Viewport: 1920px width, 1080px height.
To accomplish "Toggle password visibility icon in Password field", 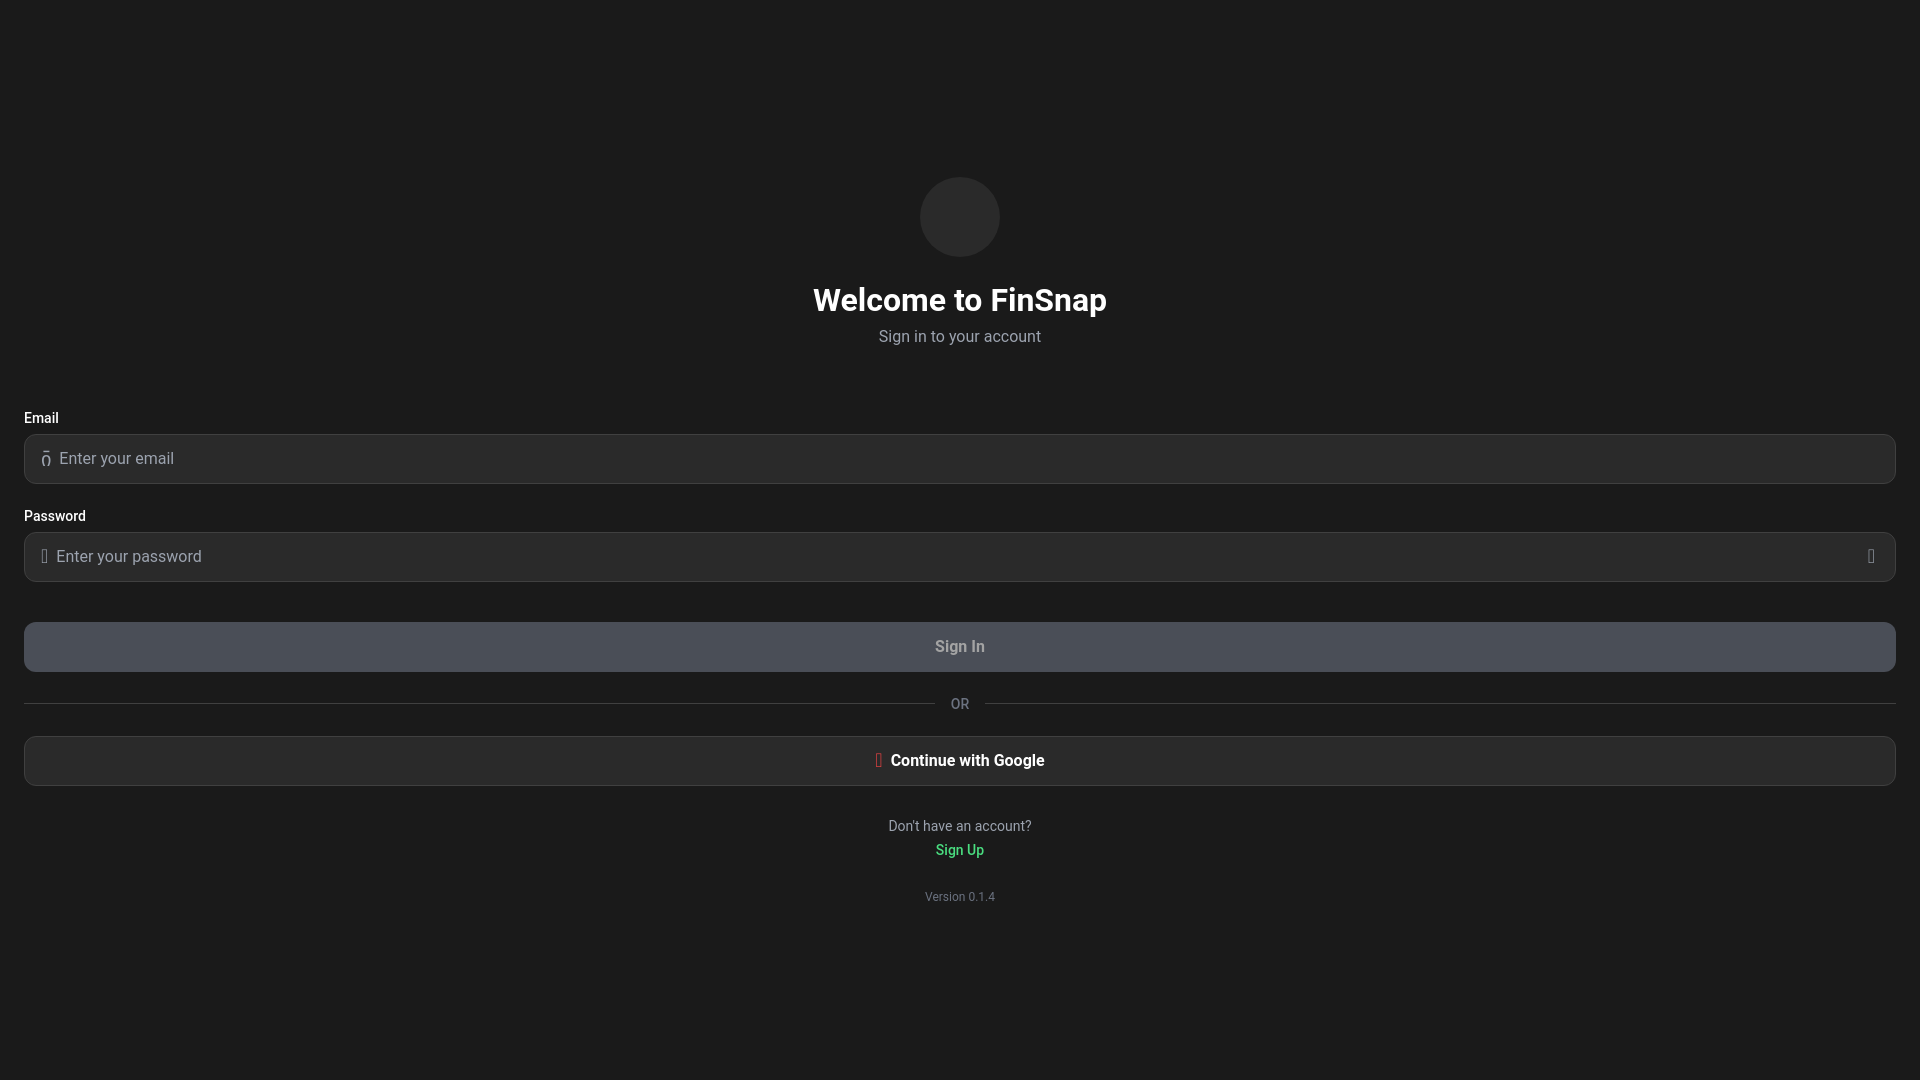I will point(1871,557).
